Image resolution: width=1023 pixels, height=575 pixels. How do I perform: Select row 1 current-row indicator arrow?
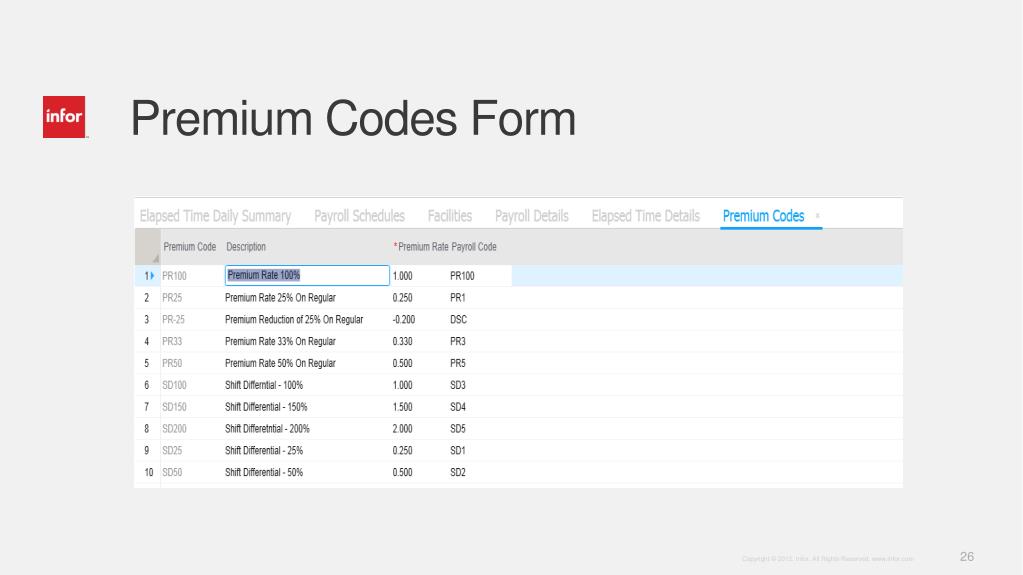[152, 276]
